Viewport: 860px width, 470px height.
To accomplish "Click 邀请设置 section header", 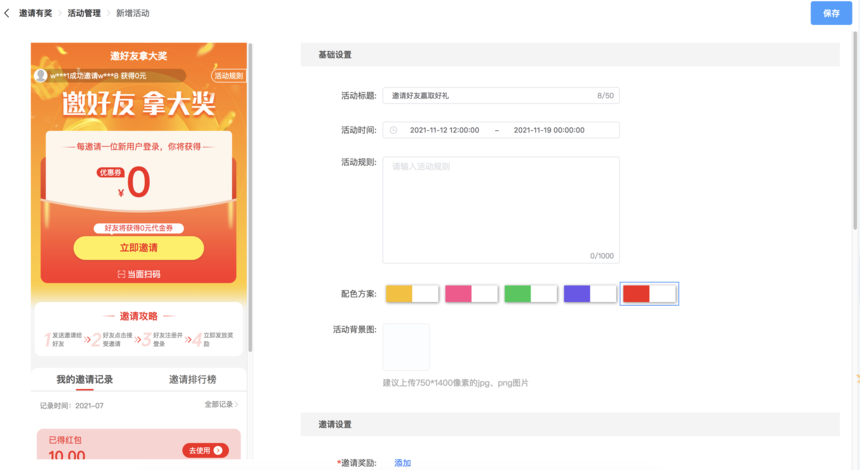I will point(335,424).
